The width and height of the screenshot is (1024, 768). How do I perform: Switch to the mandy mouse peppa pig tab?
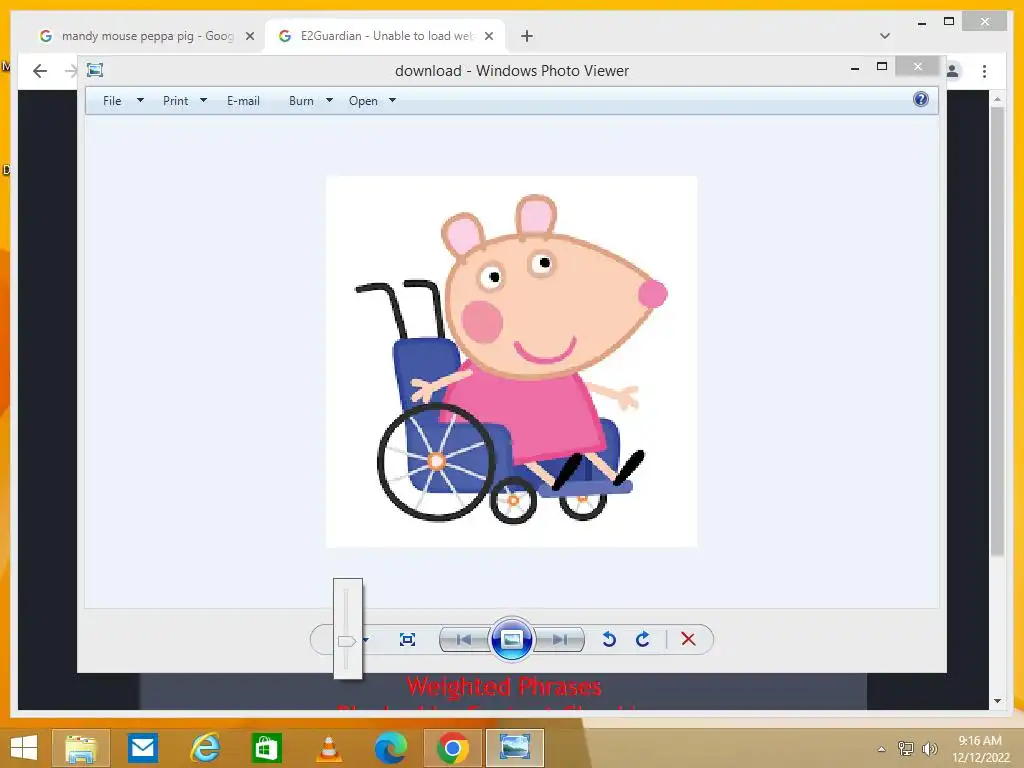(x=147, y=36)
